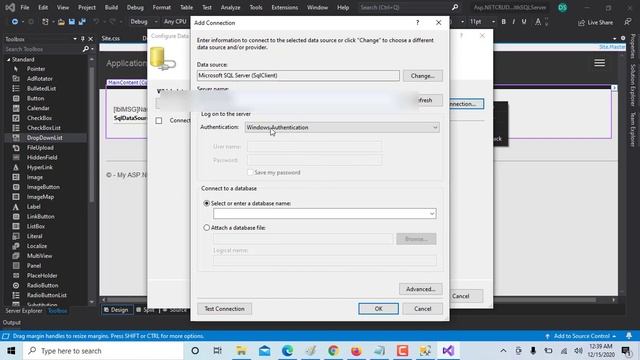
Task: Open the Any CPU platform dropdown
Action: click(176, 22)
